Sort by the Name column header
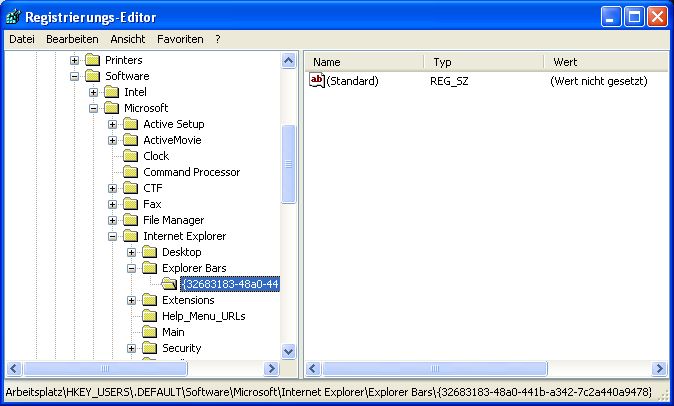The width and height of the screenshot is (674, 406). coord(365,62)
